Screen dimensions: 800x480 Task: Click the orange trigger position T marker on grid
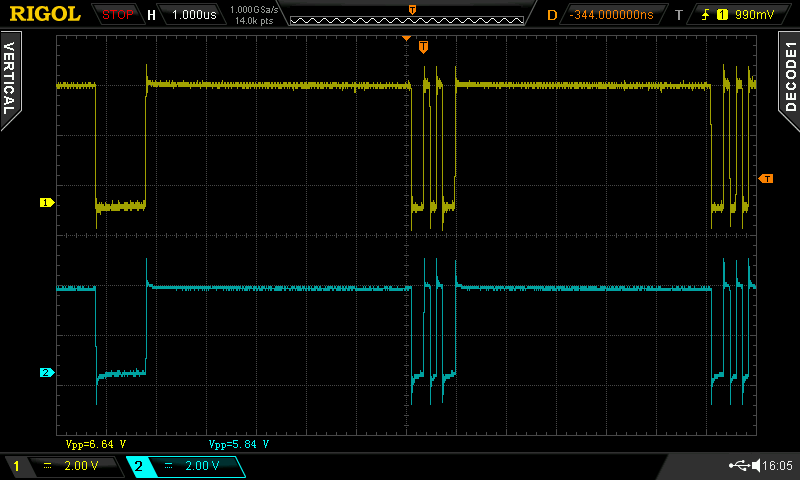point(423,47)
